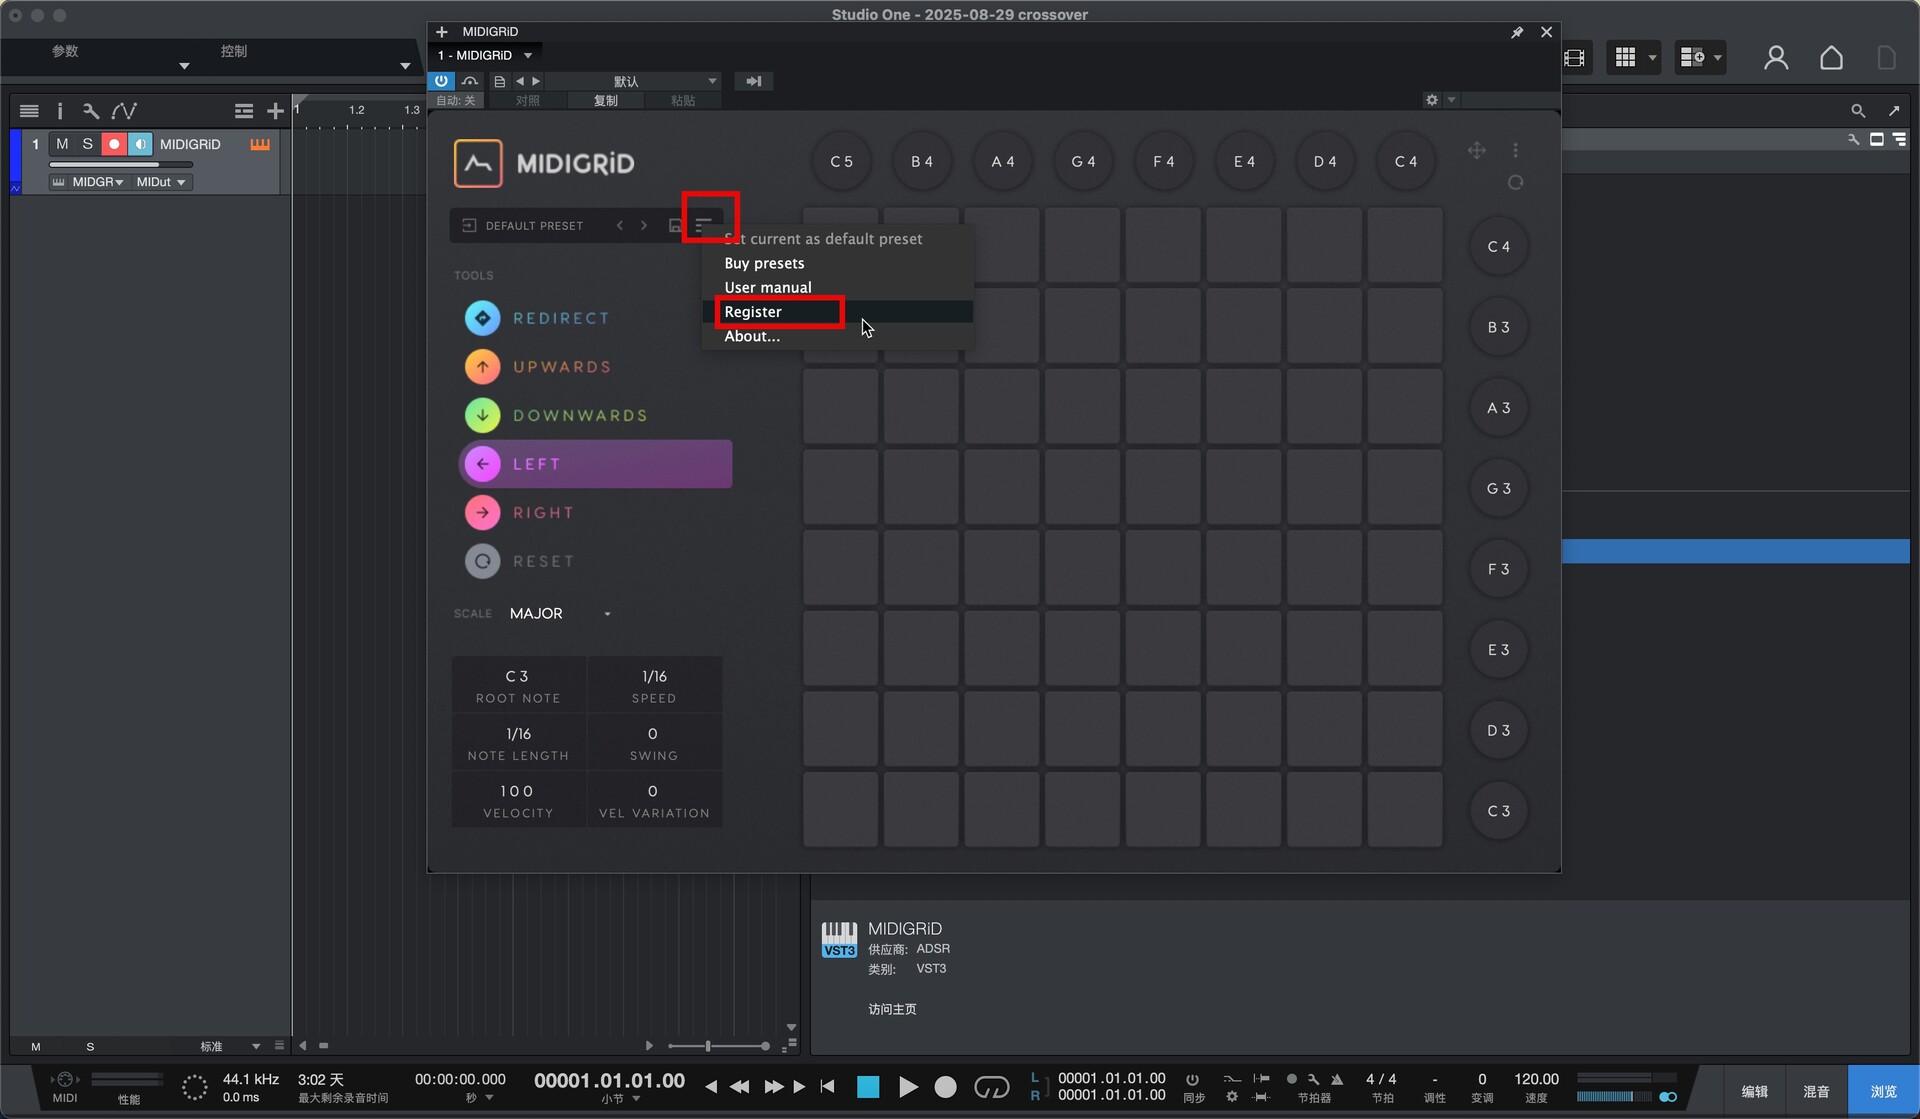Stop playback in the transport

[x=868, y=1087]
